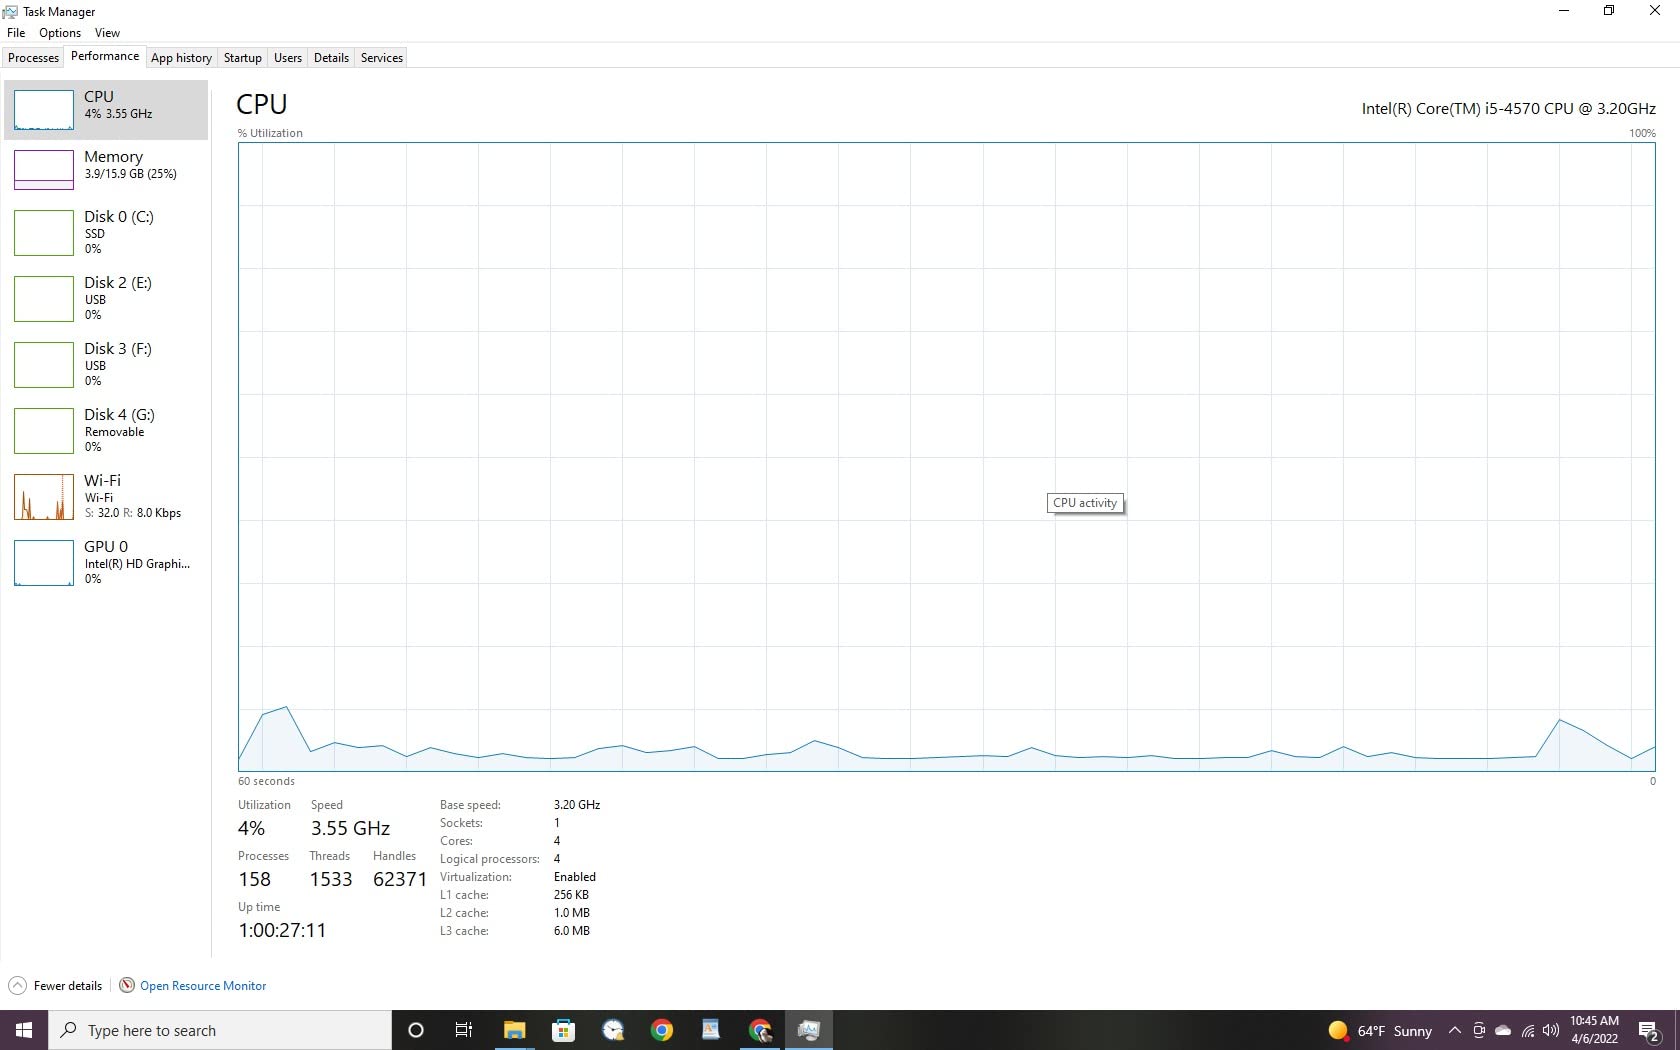Open the View menu
Screen dimensions: 1680x1050
click(x=107, y=33)
